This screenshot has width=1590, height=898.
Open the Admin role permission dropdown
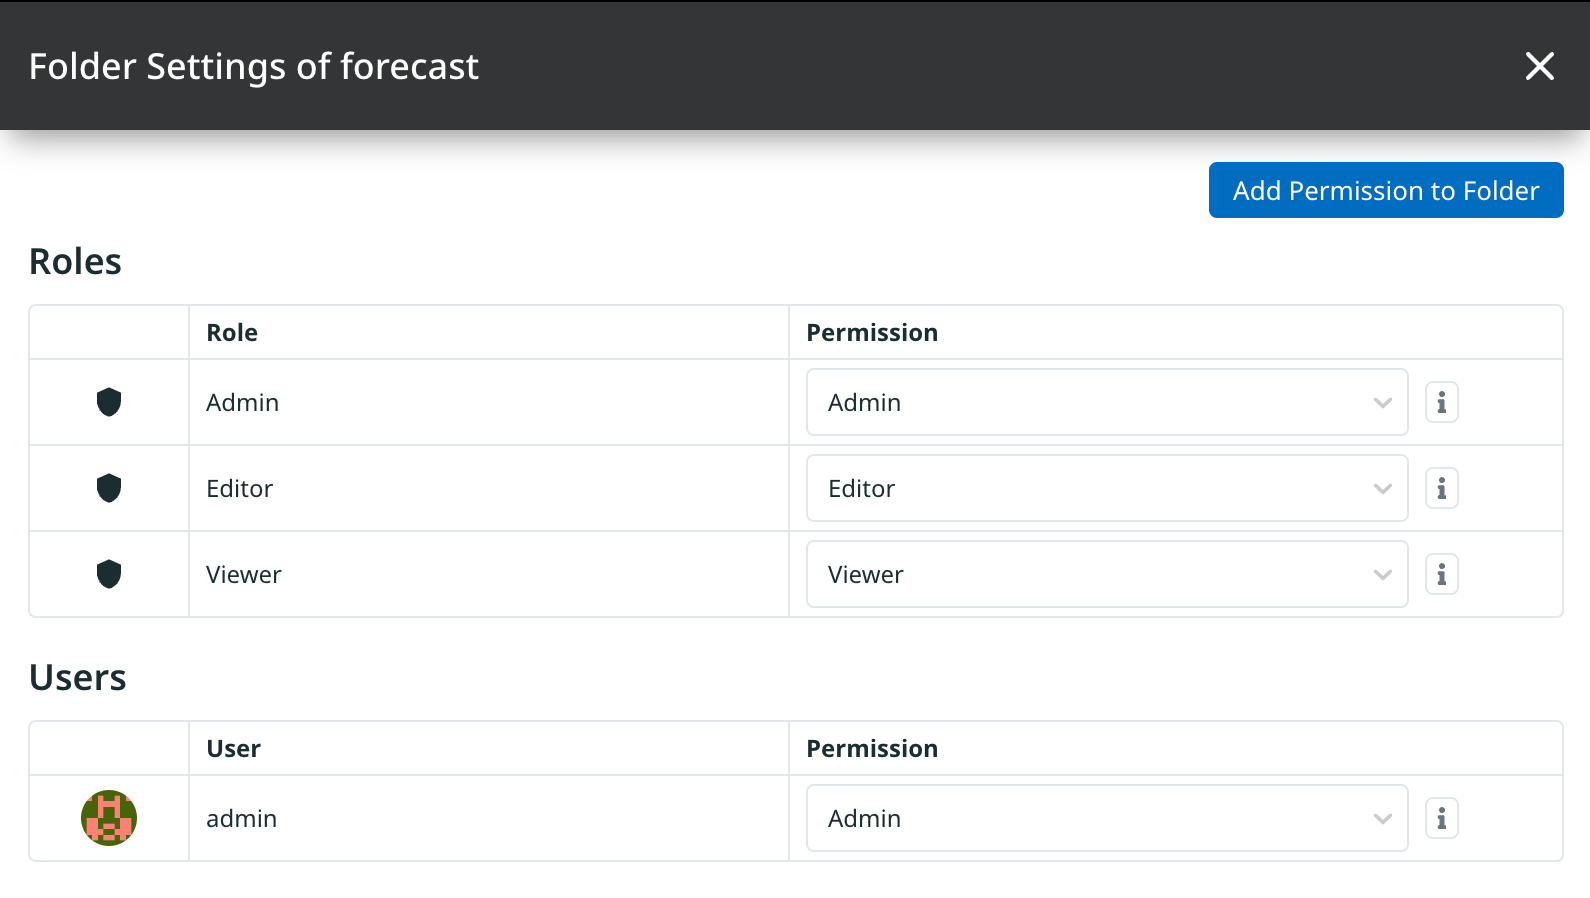1107,402
